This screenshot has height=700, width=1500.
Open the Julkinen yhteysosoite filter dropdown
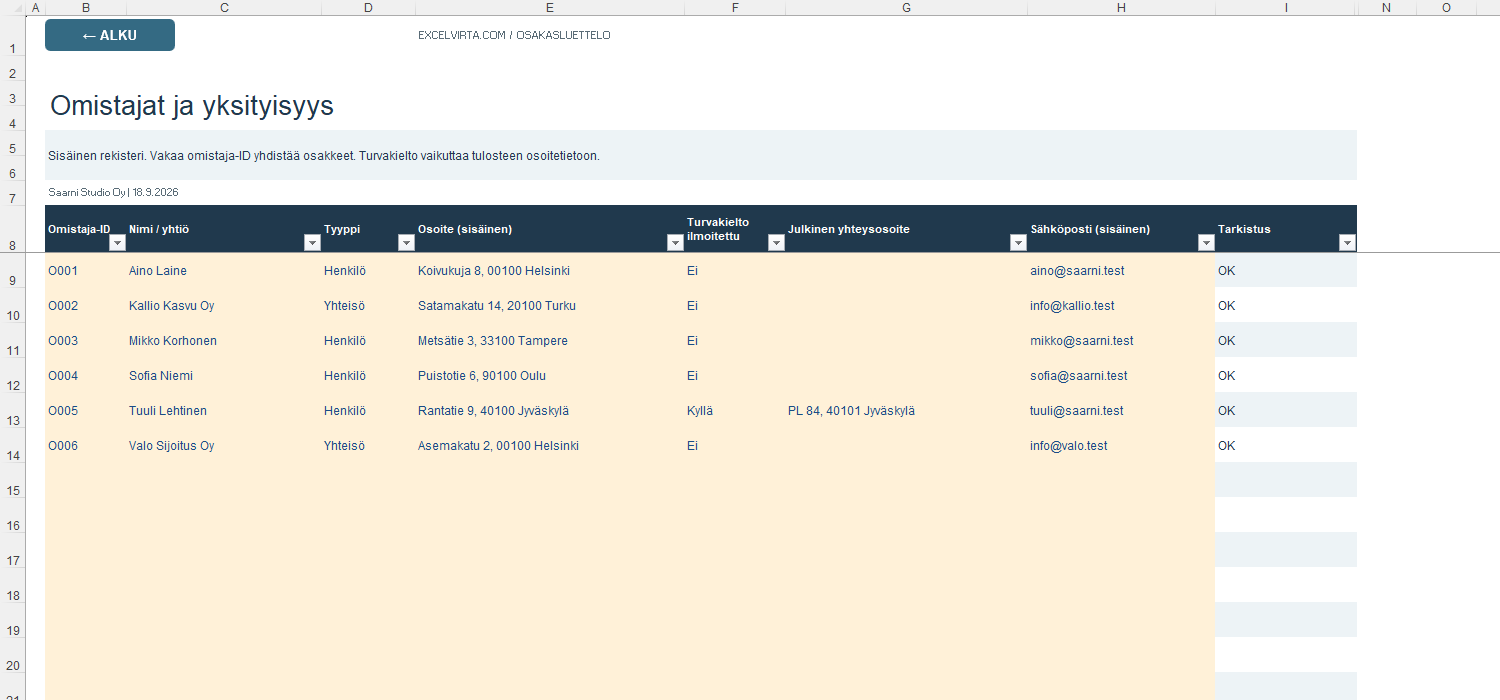(x=1018, y=243)
